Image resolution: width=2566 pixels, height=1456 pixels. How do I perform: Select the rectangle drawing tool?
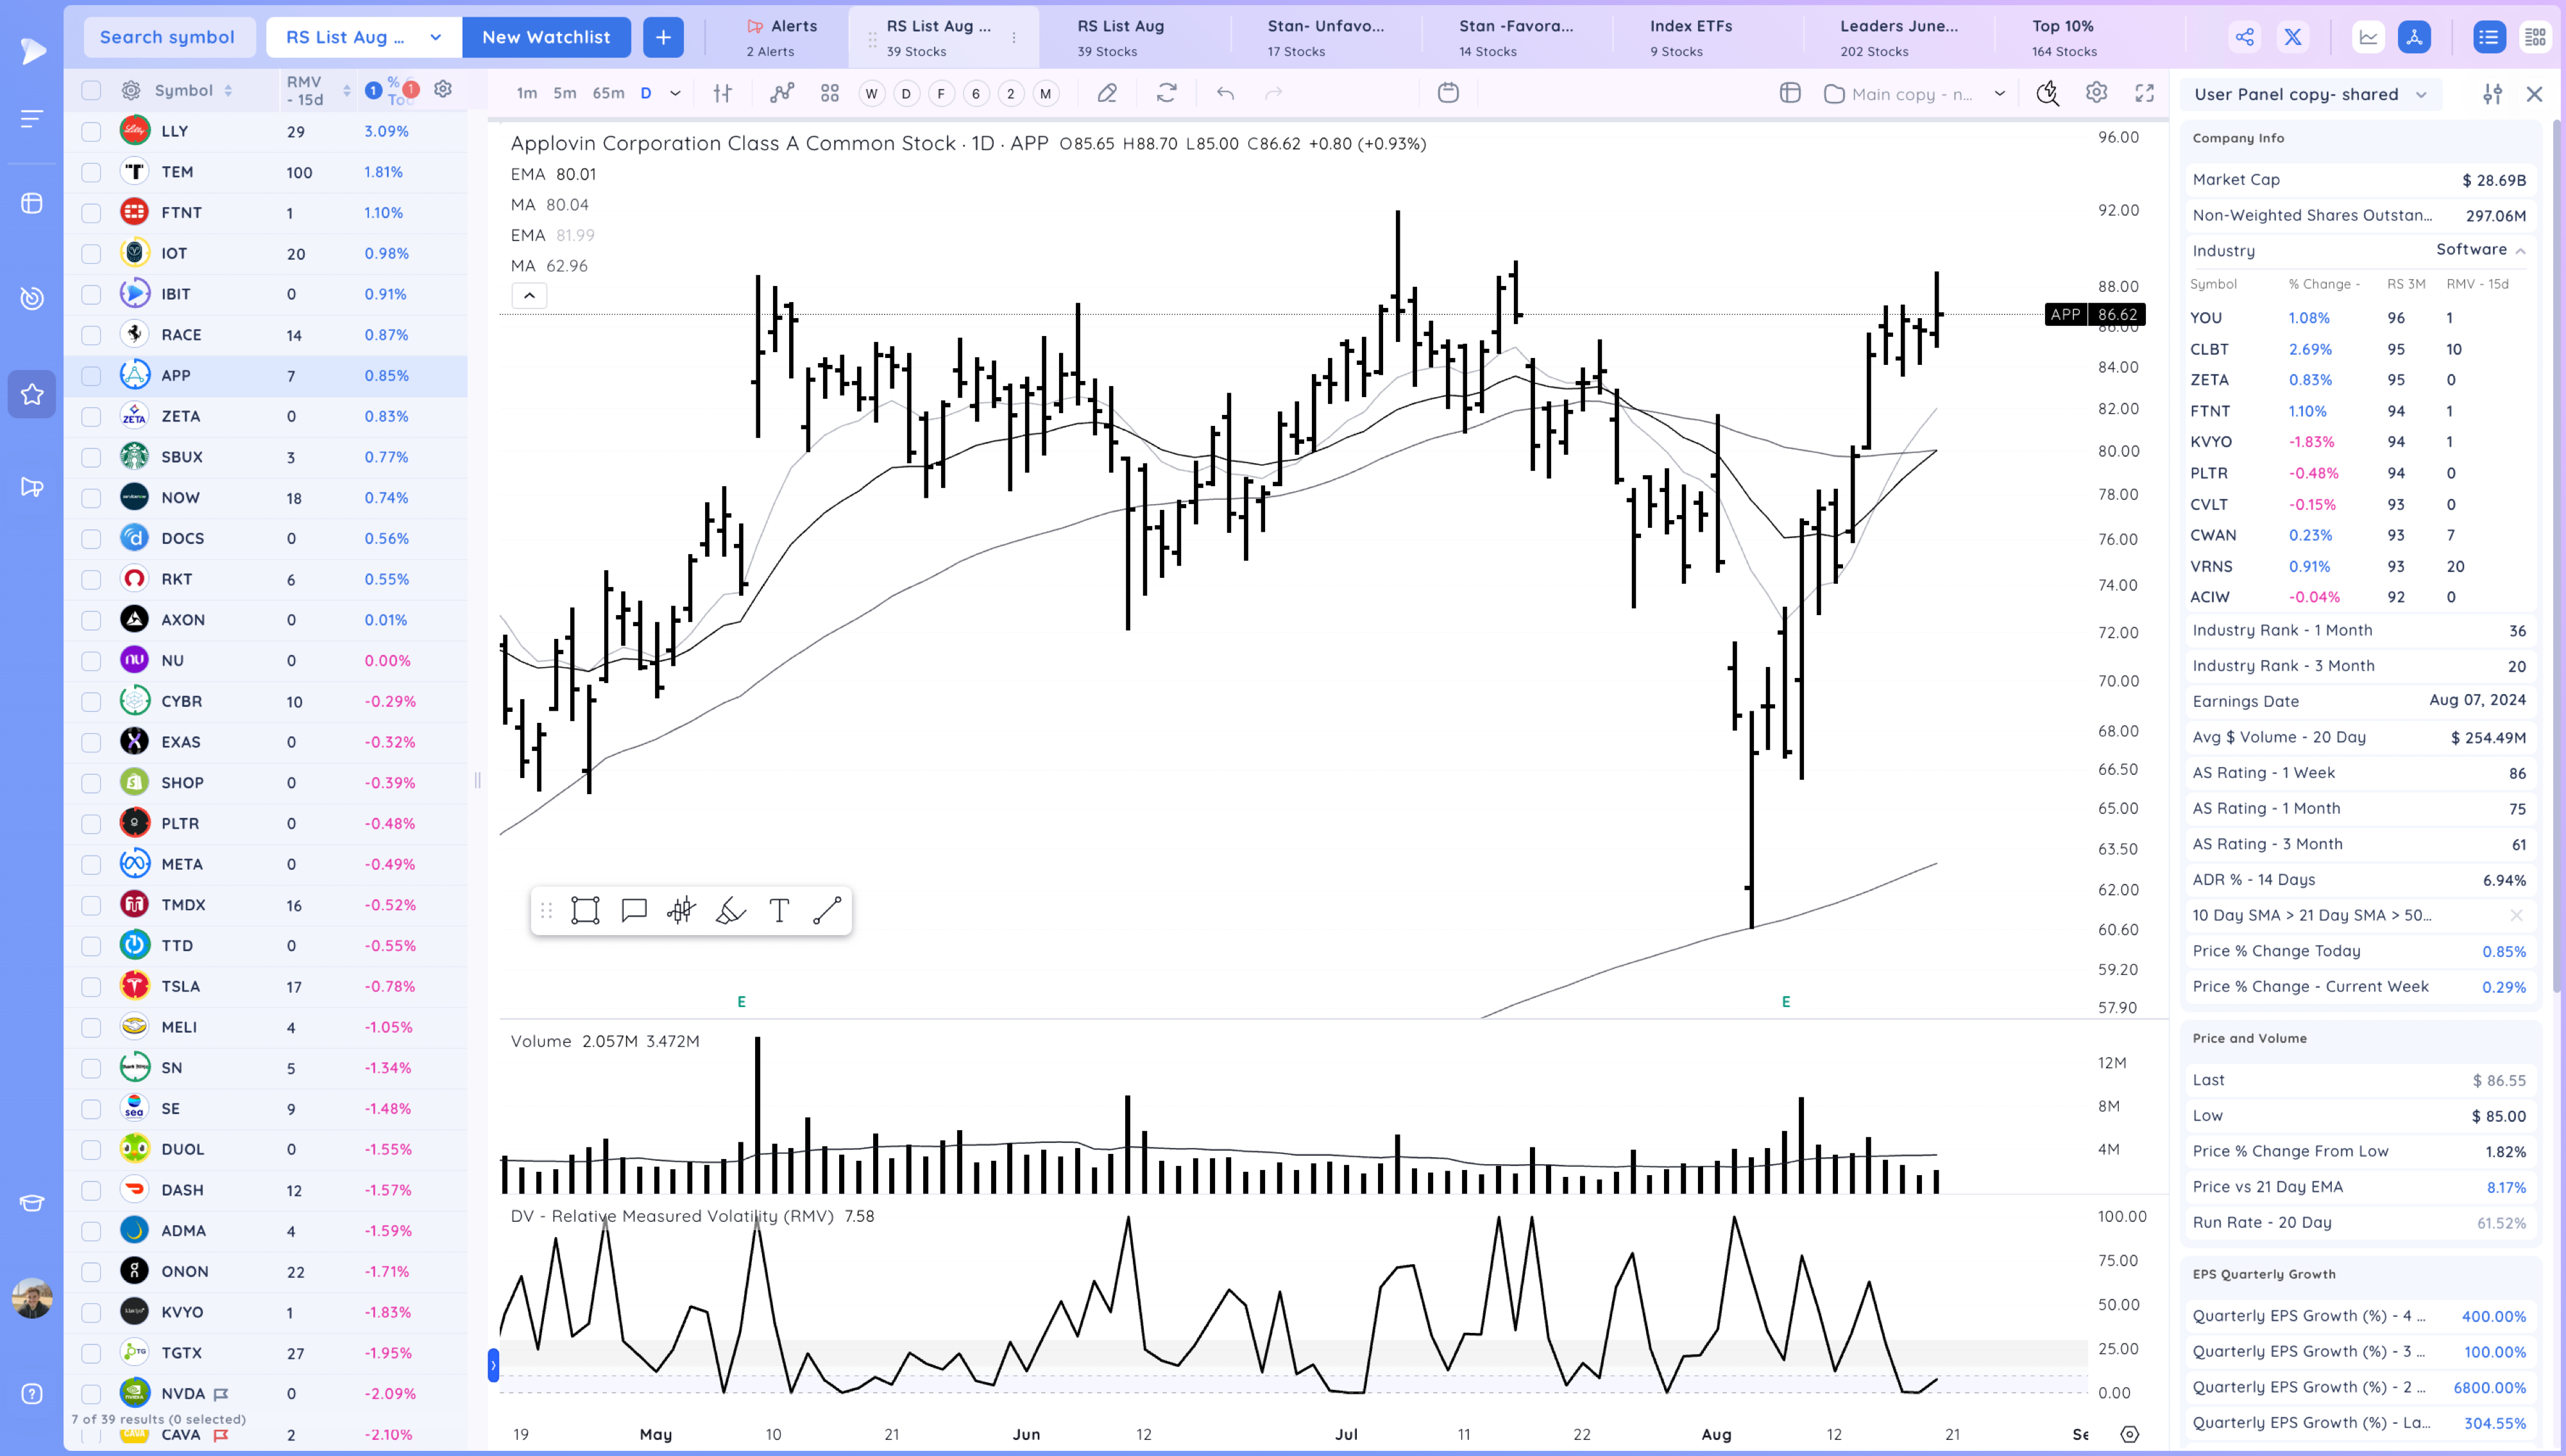click(585, 910)
